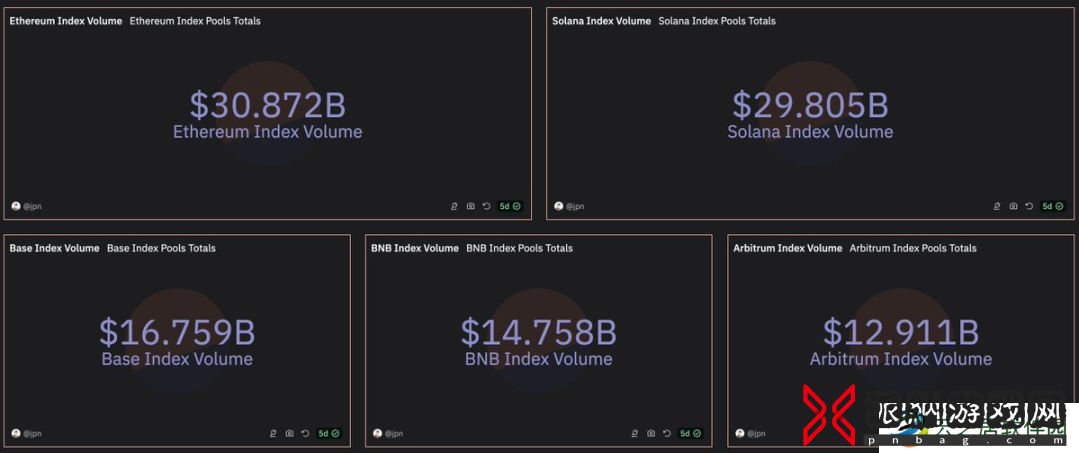Viewport: 1079px width, 453px height.
Task: Open the query link icon in BNB Index Volume panel
Action: pos(635,433)
